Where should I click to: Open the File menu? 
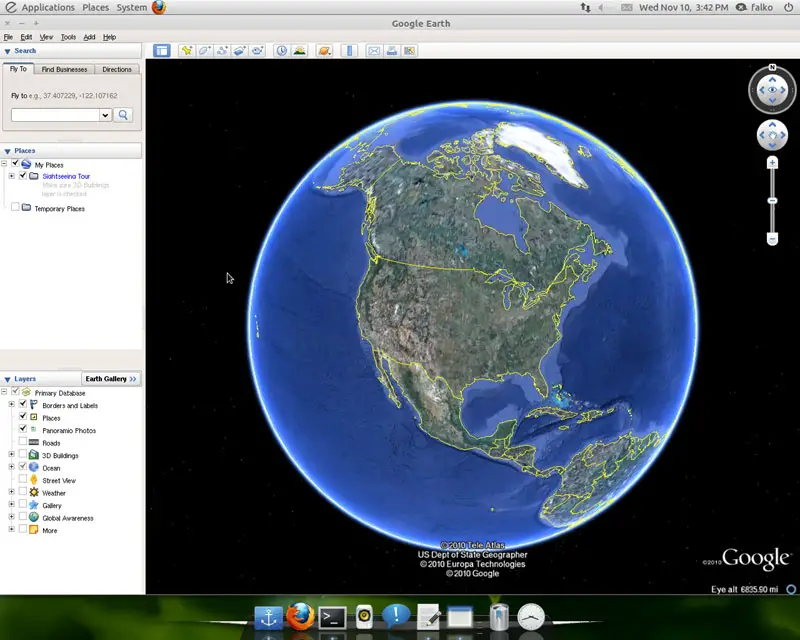coord(8,37)
